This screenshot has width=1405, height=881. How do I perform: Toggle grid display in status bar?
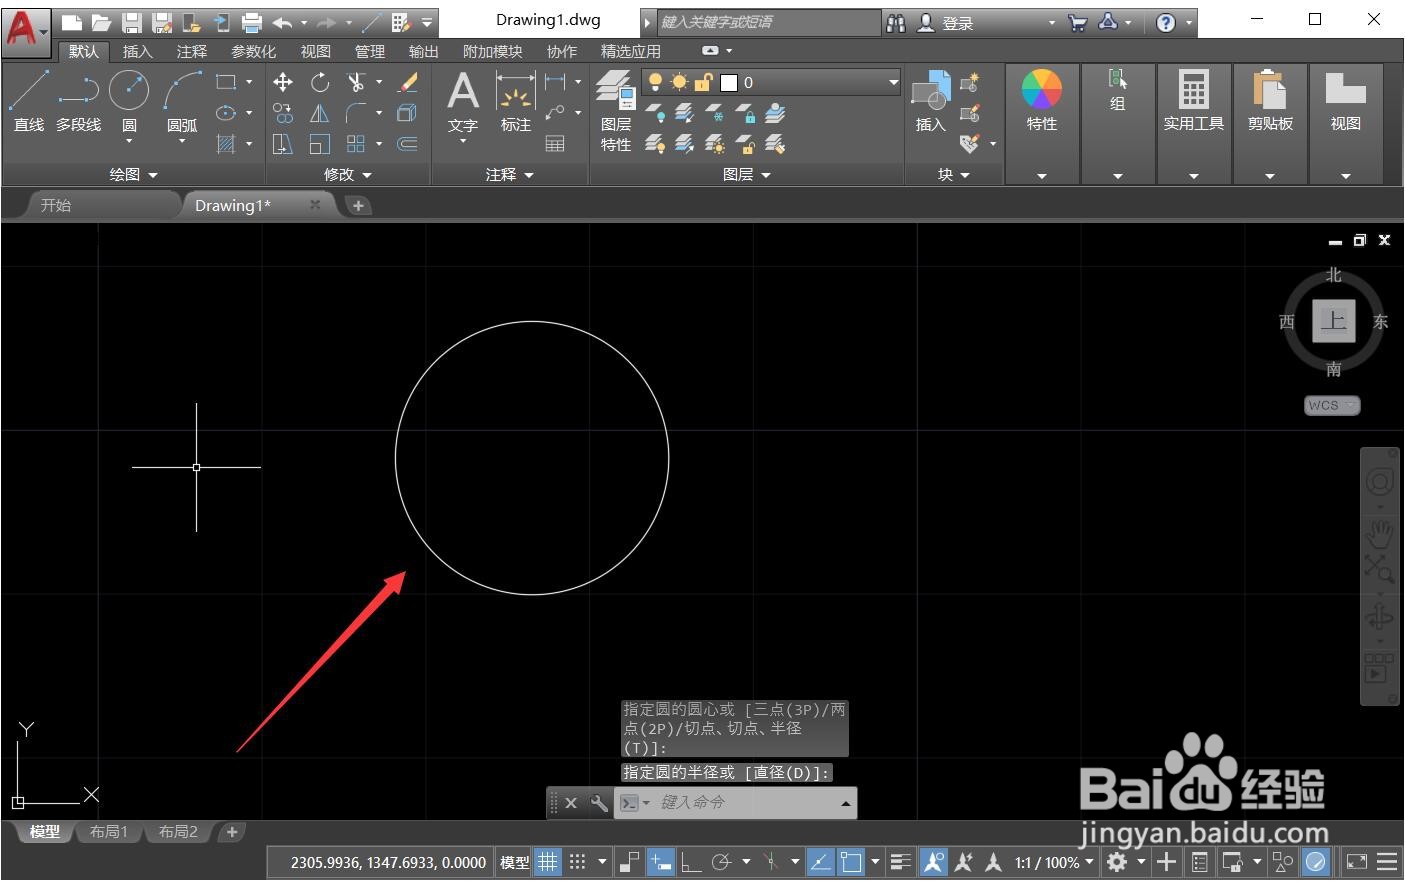coord(547,861)
